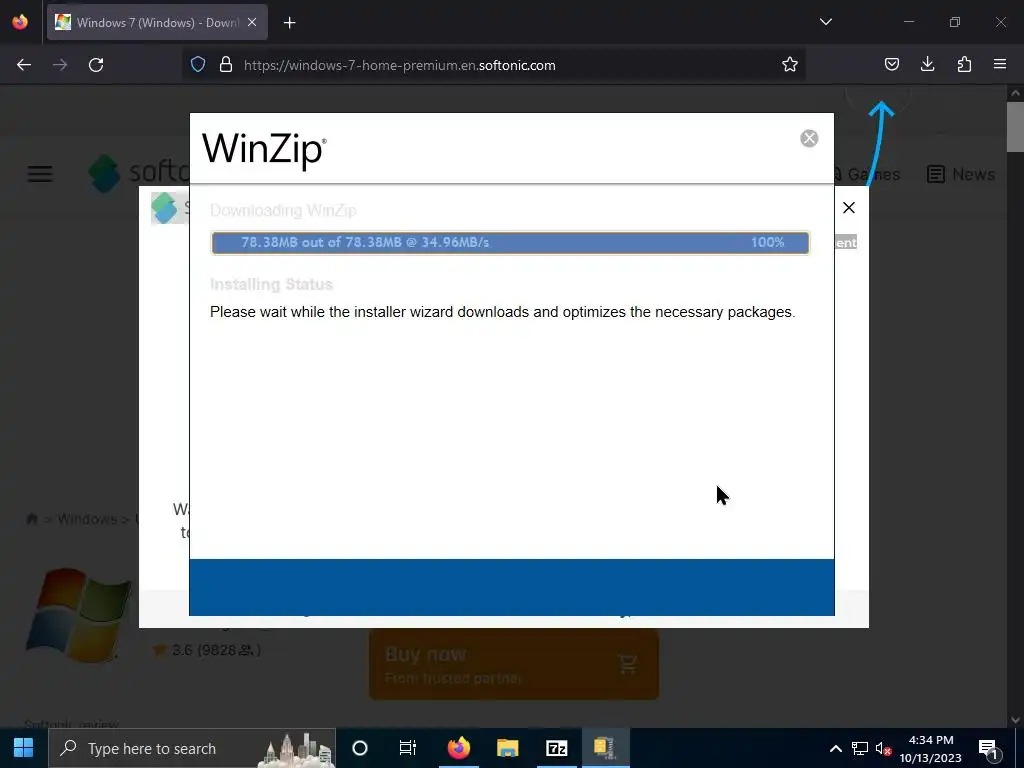The image size is (1024, 768).
Task: Open the notification center icon
Action: coord(988,748)
